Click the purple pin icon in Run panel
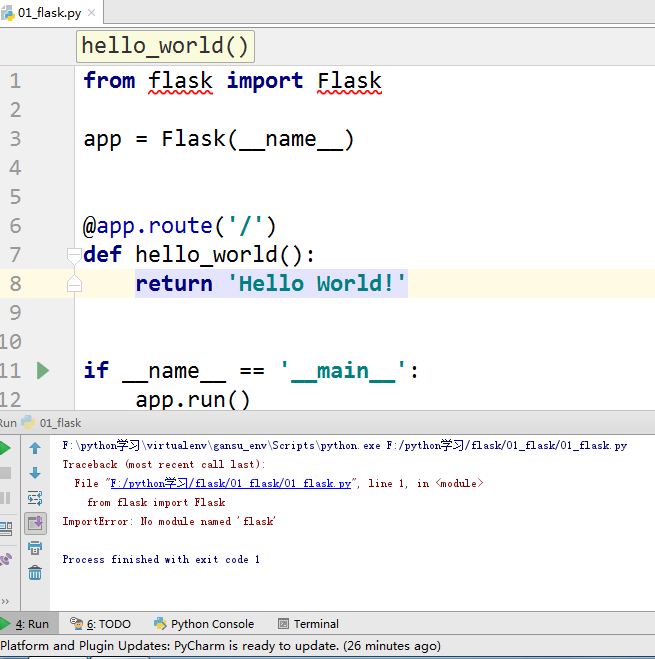 tap(5, 559)
